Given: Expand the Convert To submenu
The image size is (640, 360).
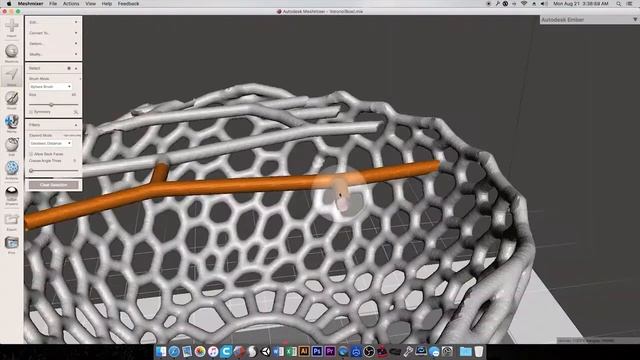Looking at the screenshot, I should point(53,33).
